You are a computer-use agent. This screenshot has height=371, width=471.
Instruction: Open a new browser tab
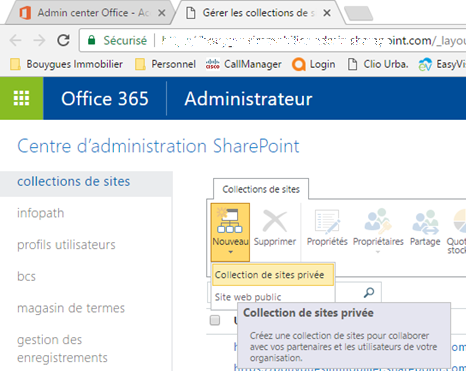coord(358,13)
